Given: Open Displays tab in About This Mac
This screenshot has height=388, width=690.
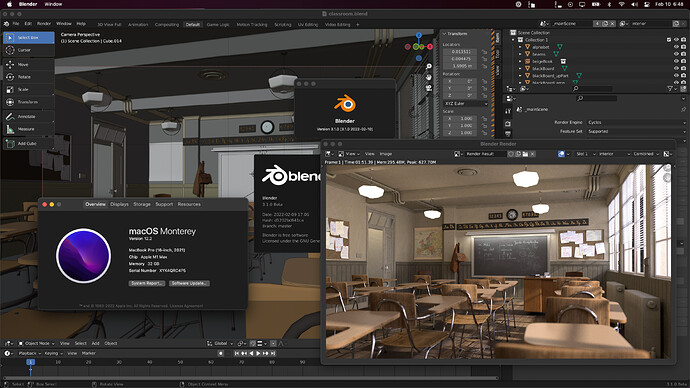Looking at the screenshot, I should (x=119, y=205).
